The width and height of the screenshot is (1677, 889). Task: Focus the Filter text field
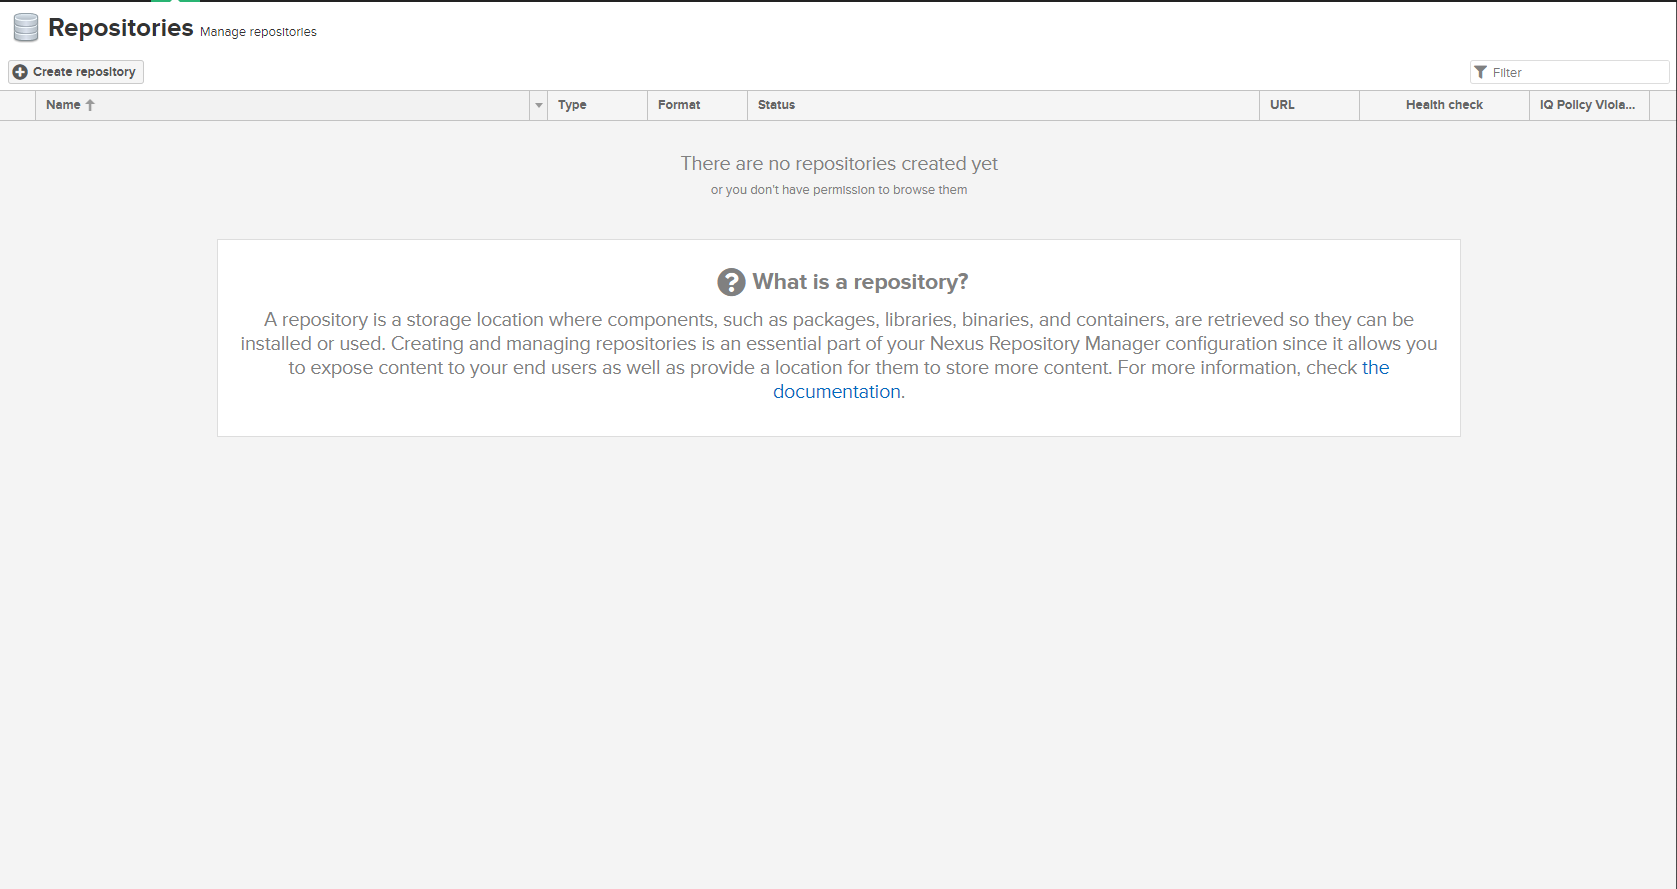1577,72
